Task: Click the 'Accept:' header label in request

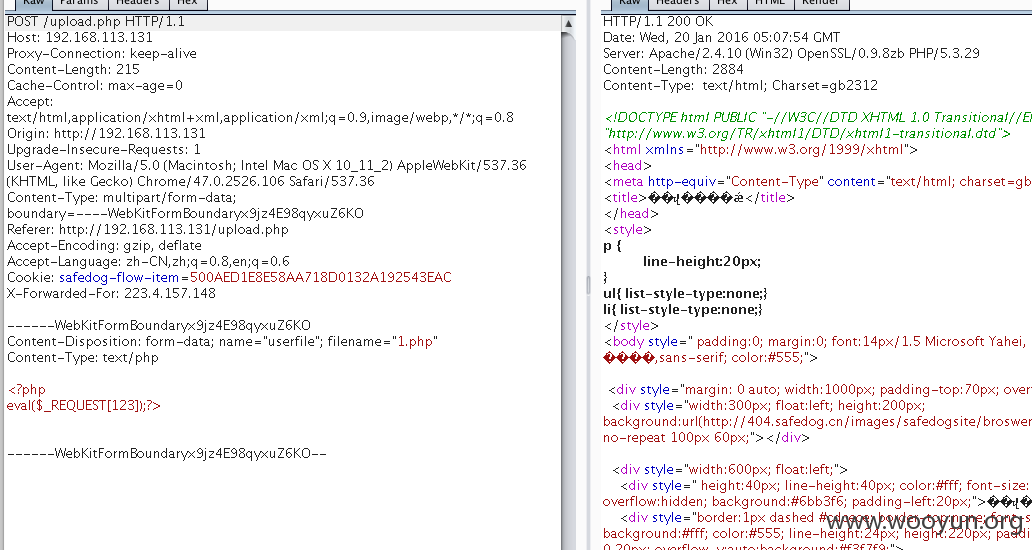Action: point(30,101)
